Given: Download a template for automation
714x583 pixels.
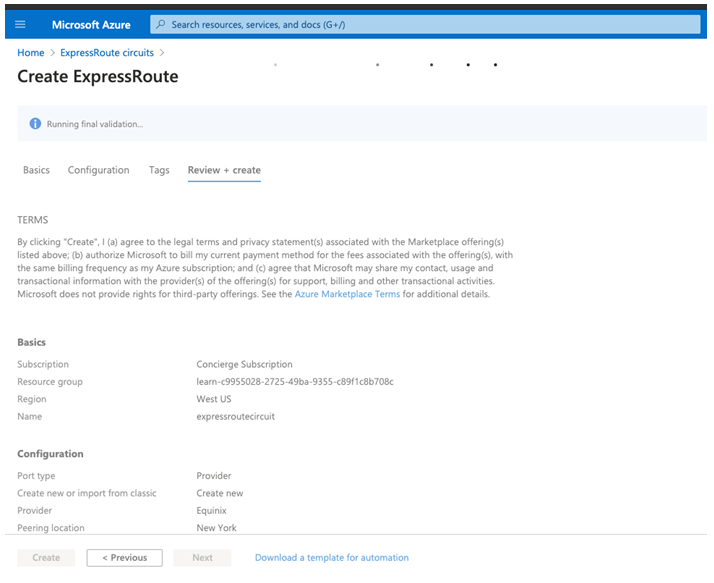Looking at the screenshot, I should coord(331,558).
